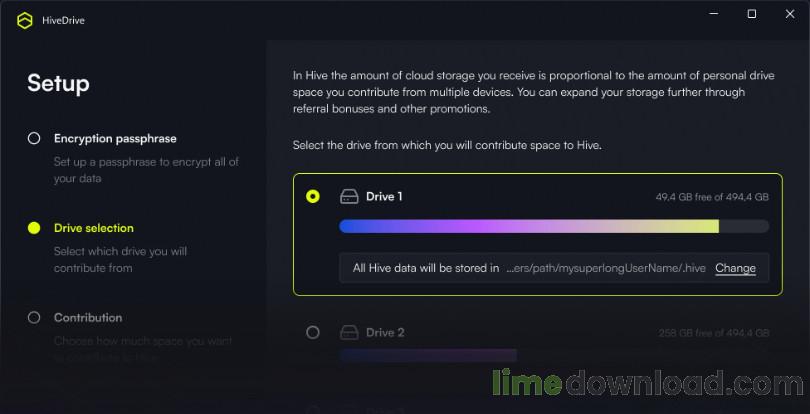Maximize the HiveDrive window
Image resolution: width=810 pixels, height=414 pixels.
click(x=752, y=14)
